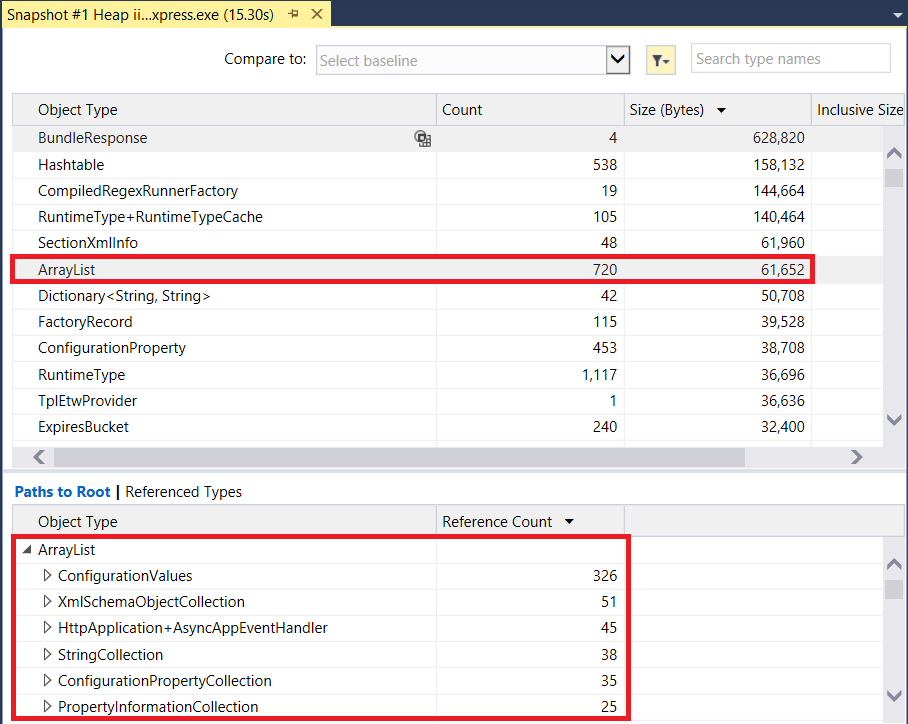
Task: Select the Dictionary<String, String> row
Action: [124, 296]
